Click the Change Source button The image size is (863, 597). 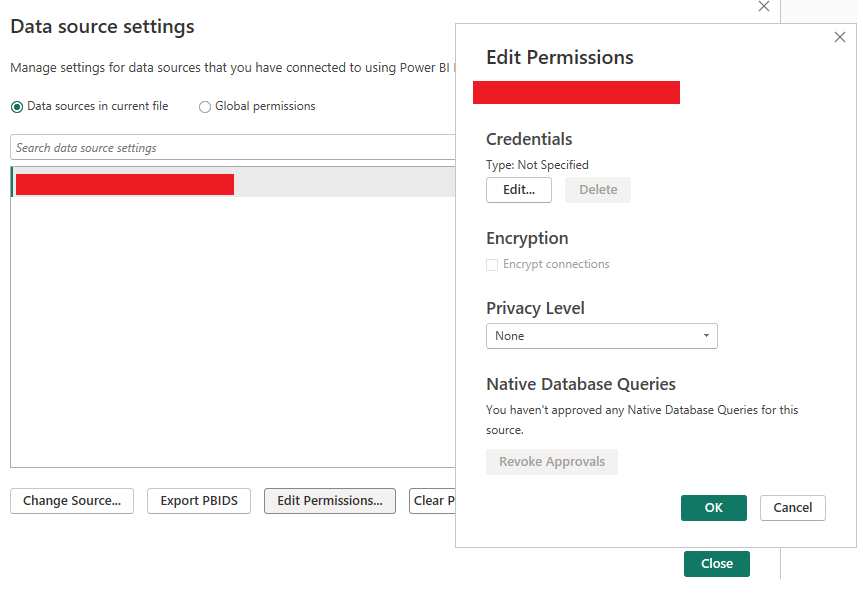click(x=72, y=501)
